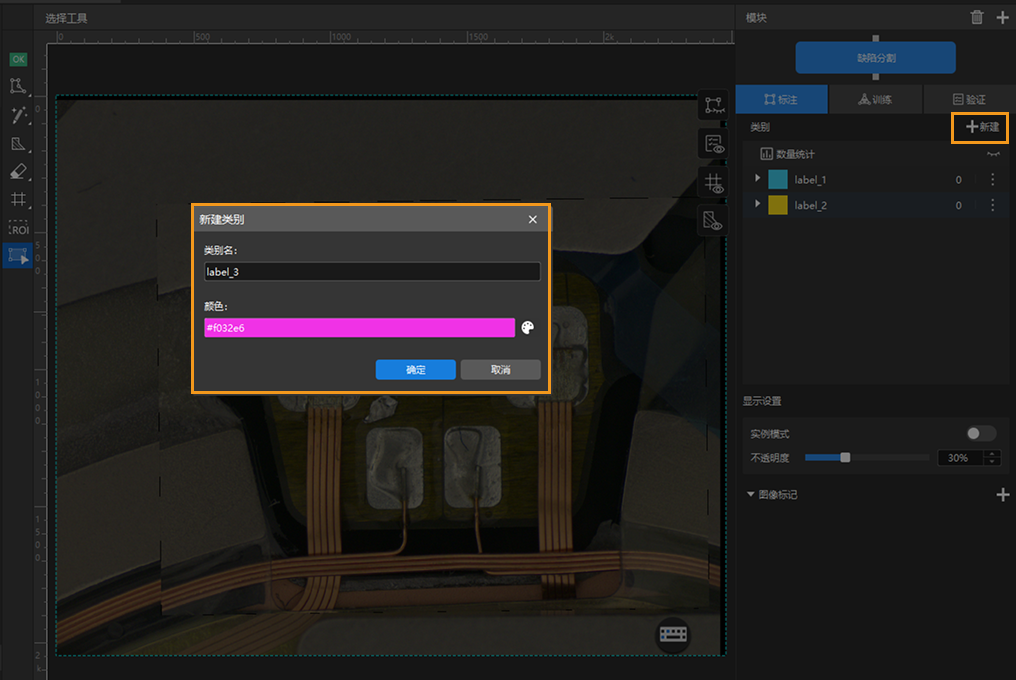Click the magenta #f032e6 color field
Screen dimensions: 1016x680
360,327
